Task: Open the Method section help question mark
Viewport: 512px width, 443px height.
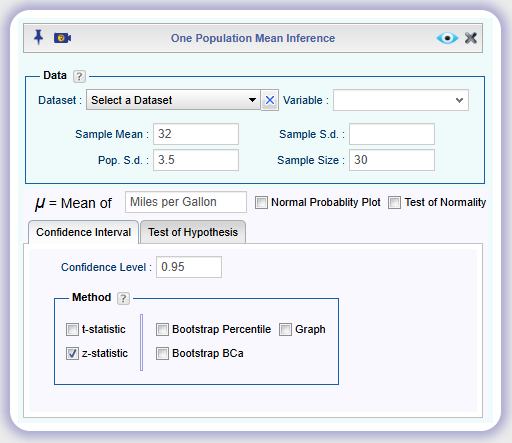Action: pyautogui.click(x=123, y=298)
